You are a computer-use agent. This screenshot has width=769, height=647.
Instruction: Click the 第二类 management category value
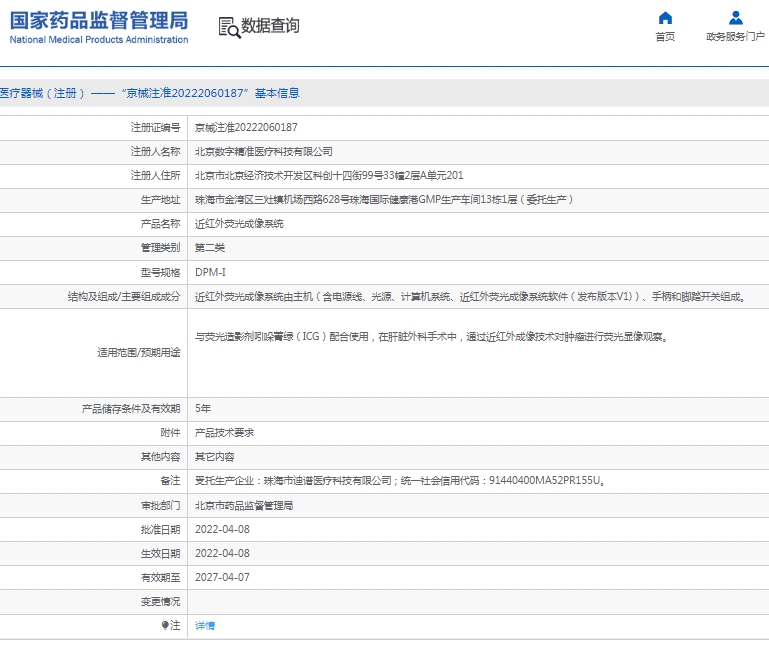(209, 248)
